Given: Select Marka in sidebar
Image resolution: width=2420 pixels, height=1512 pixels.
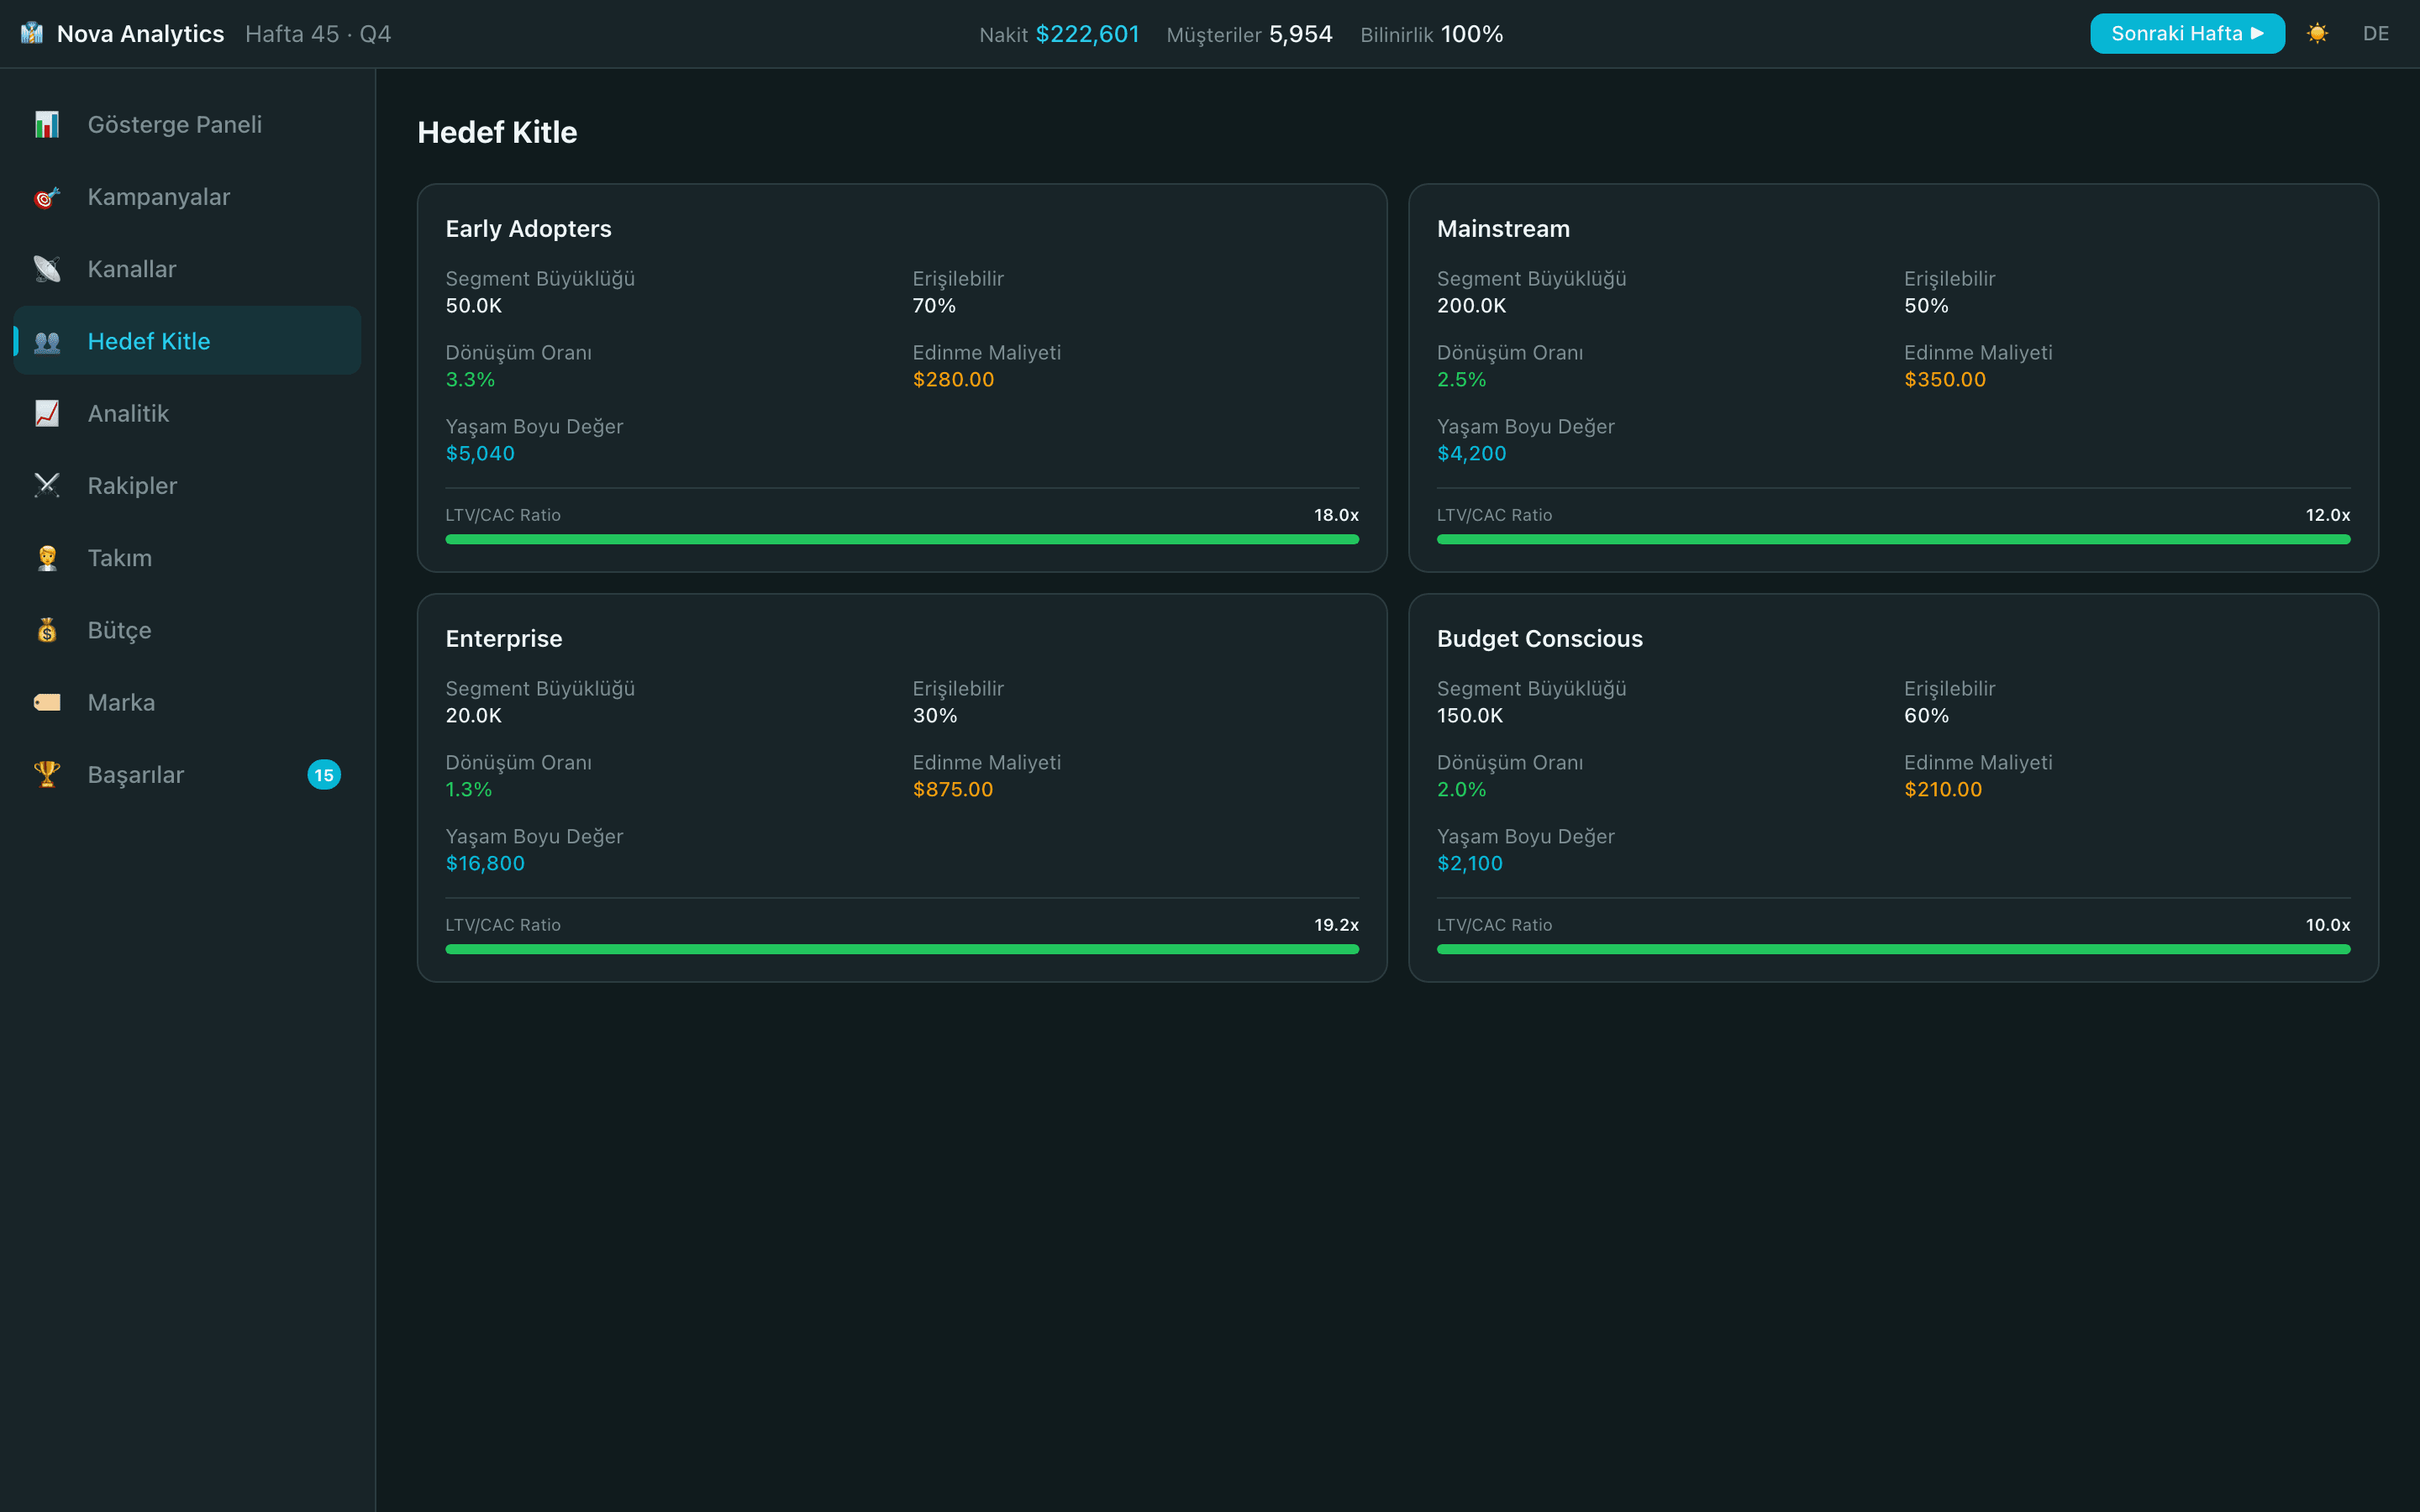Looking at the screenshot, I should [x=187, y=702].
